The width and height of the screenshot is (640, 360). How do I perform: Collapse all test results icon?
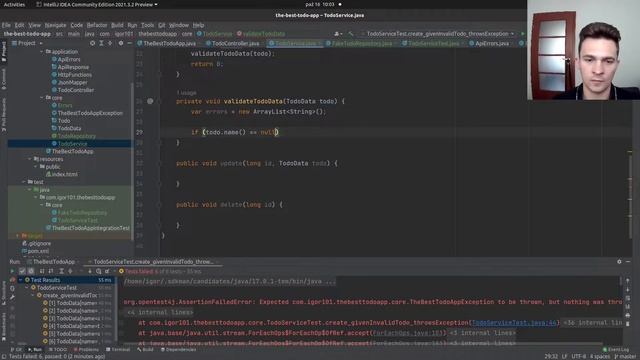[70, 271]
